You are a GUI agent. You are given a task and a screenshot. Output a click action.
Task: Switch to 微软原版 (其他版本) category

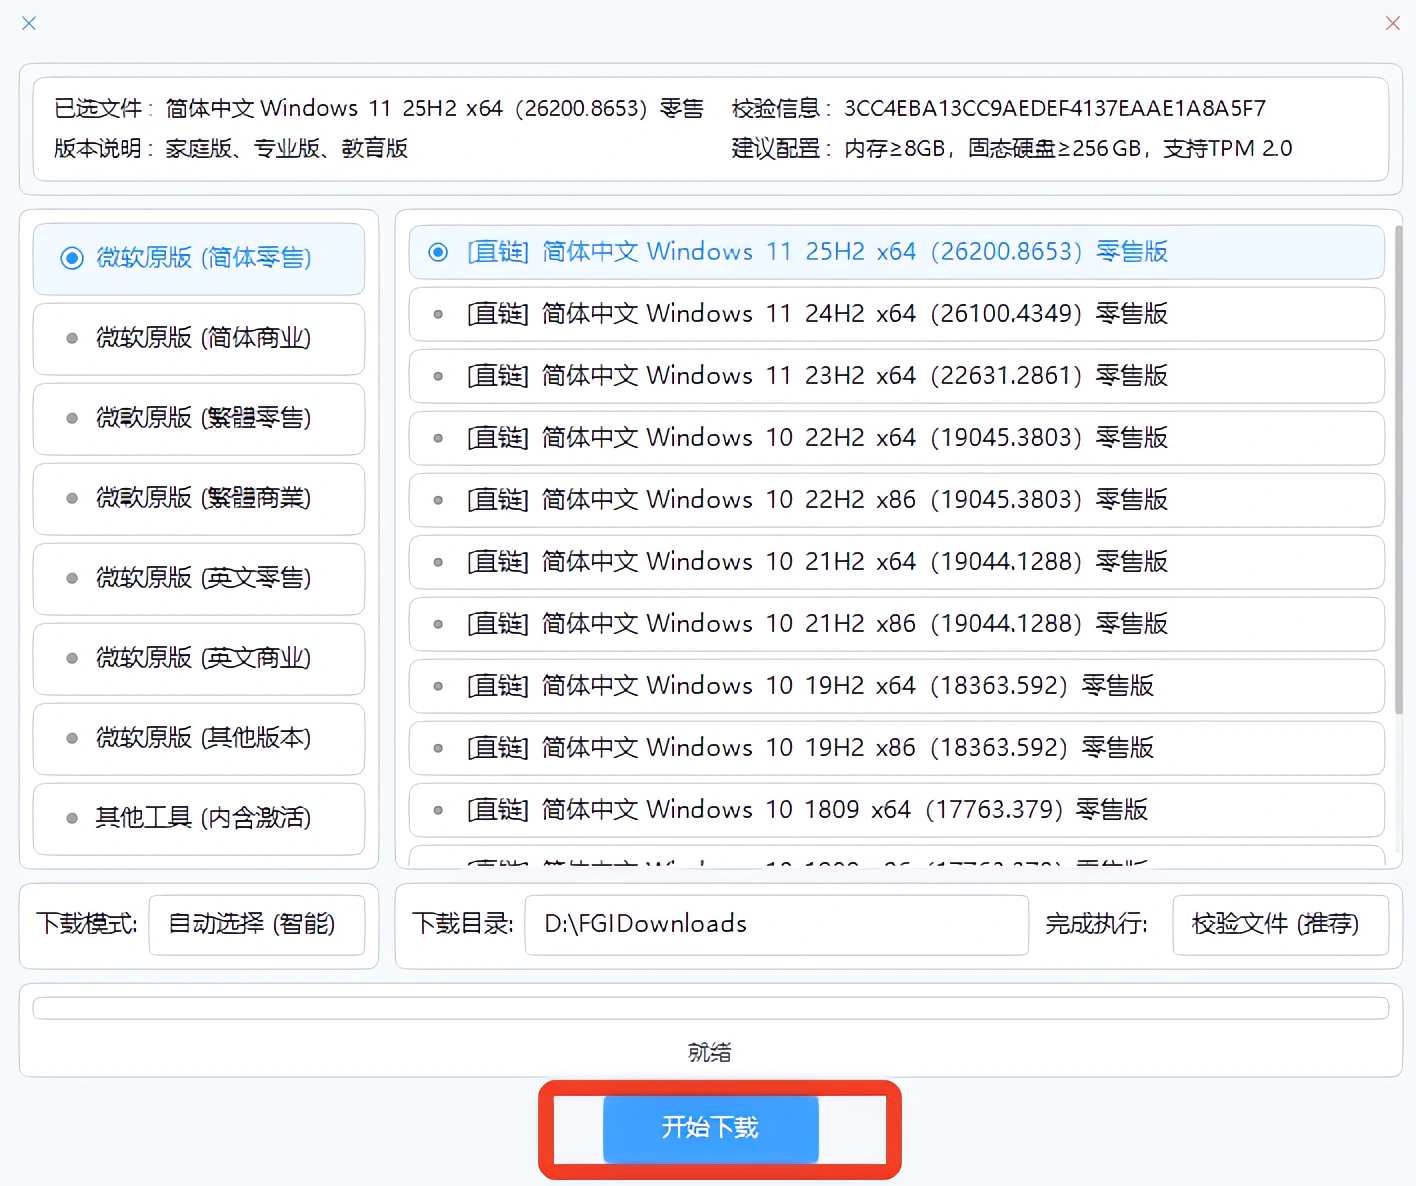pos(199,738)
